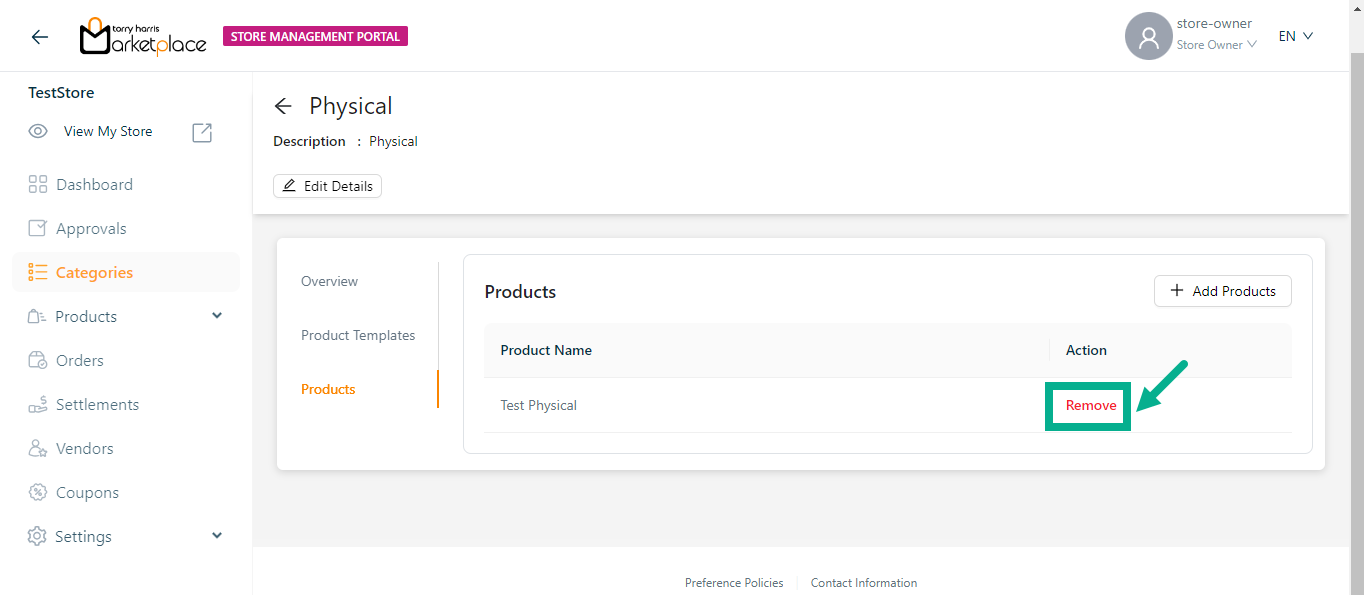The height and width of the screenshot is (595, 1364).
Task: Click the eye icon beside View My Store
Action: pyautogui.click(x=38, y=131)
